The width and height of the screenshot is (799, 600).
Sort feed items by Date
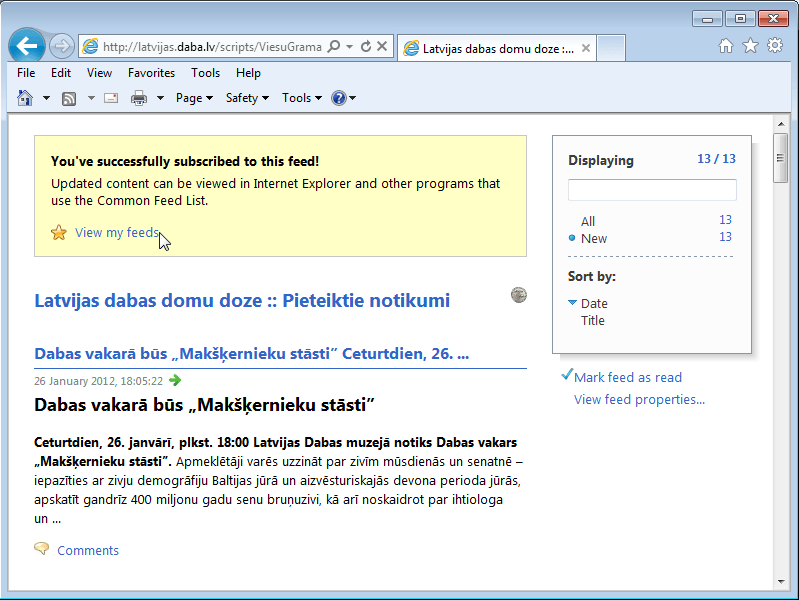[594, 303]
